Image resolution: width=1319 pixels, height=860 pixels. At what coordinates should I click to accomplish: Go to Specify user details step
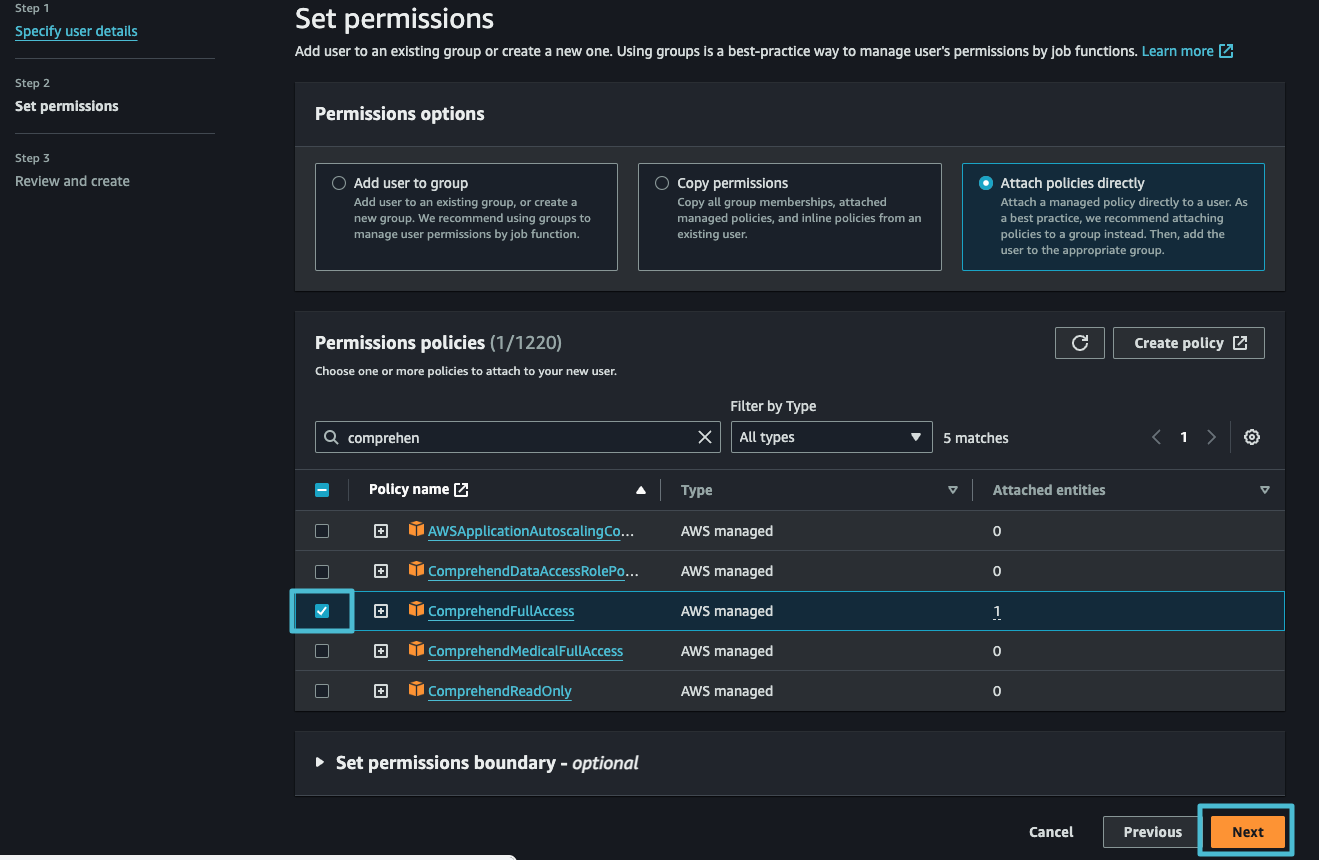pos(76,31)
